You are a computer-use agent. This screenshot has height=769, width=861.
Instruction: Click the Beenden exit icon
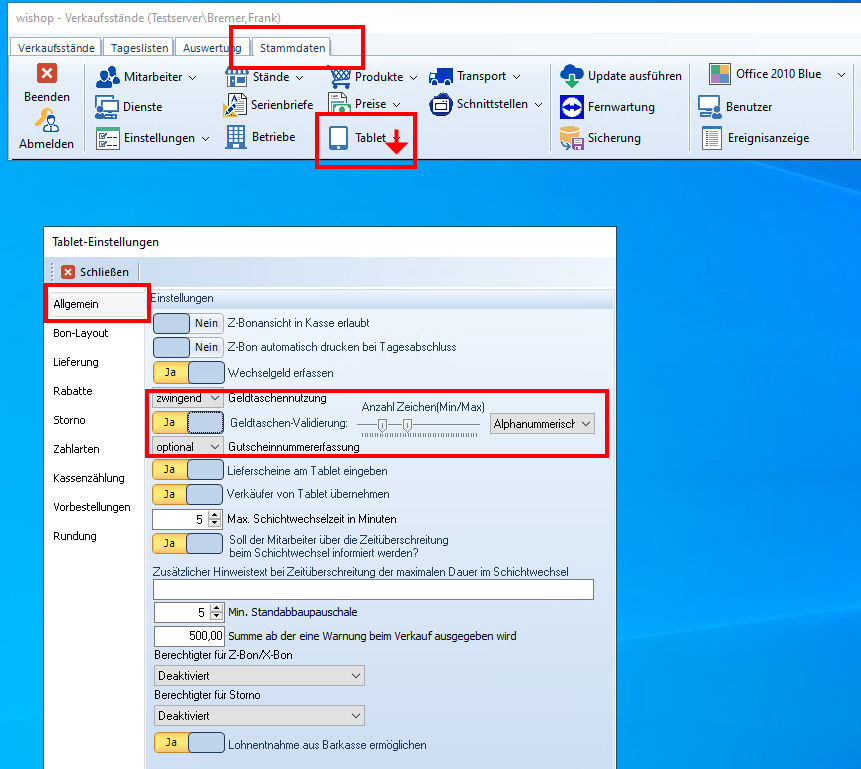click(46, 74)
